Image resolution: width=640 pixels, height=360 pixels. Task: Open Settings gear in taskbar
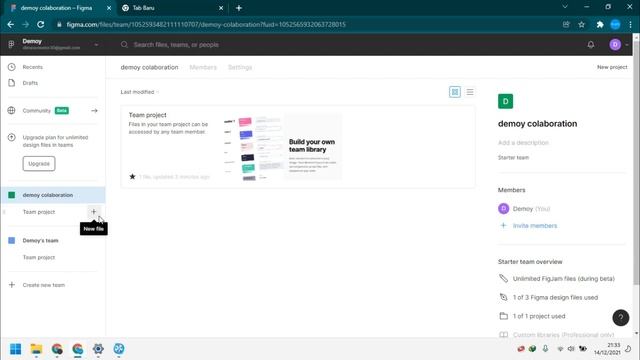pyautogui.click(x=98, y=349)
